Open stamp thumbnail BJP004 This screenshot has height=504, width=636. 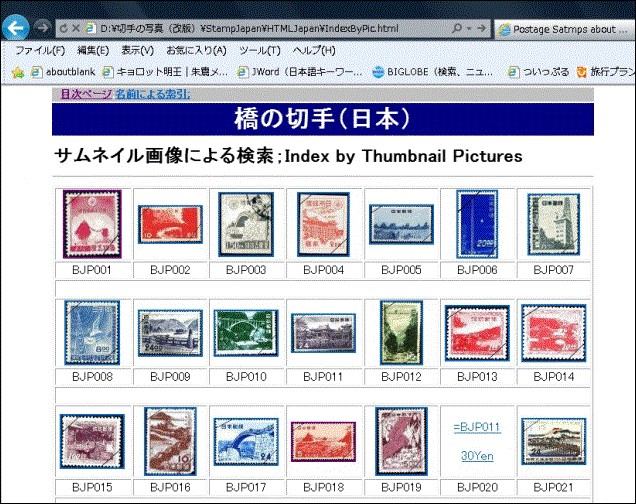click(x=323, y=224)
